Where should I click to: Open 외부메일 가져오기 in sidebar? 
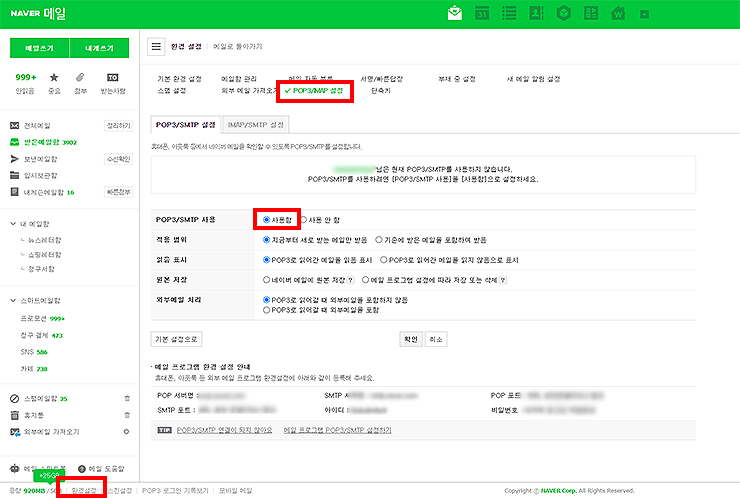(51, 432)
